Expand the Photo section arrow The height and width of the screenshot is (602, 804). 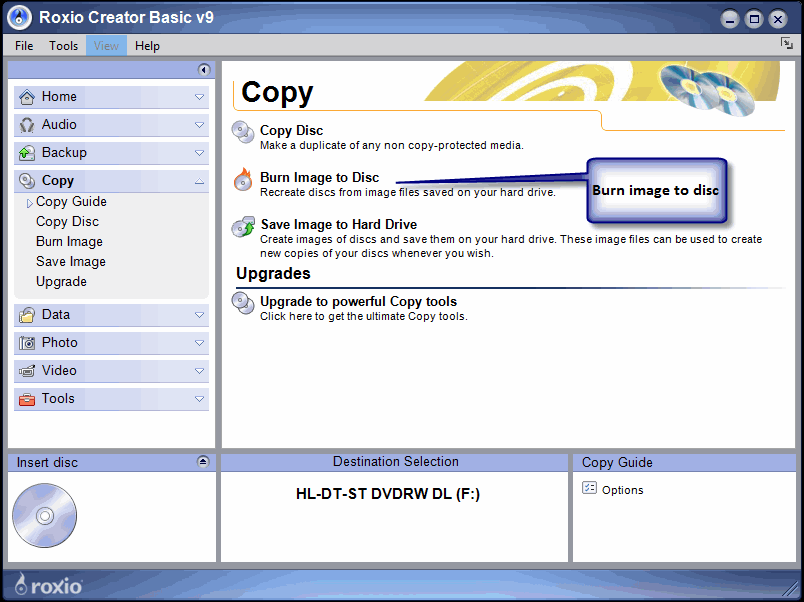199,343
